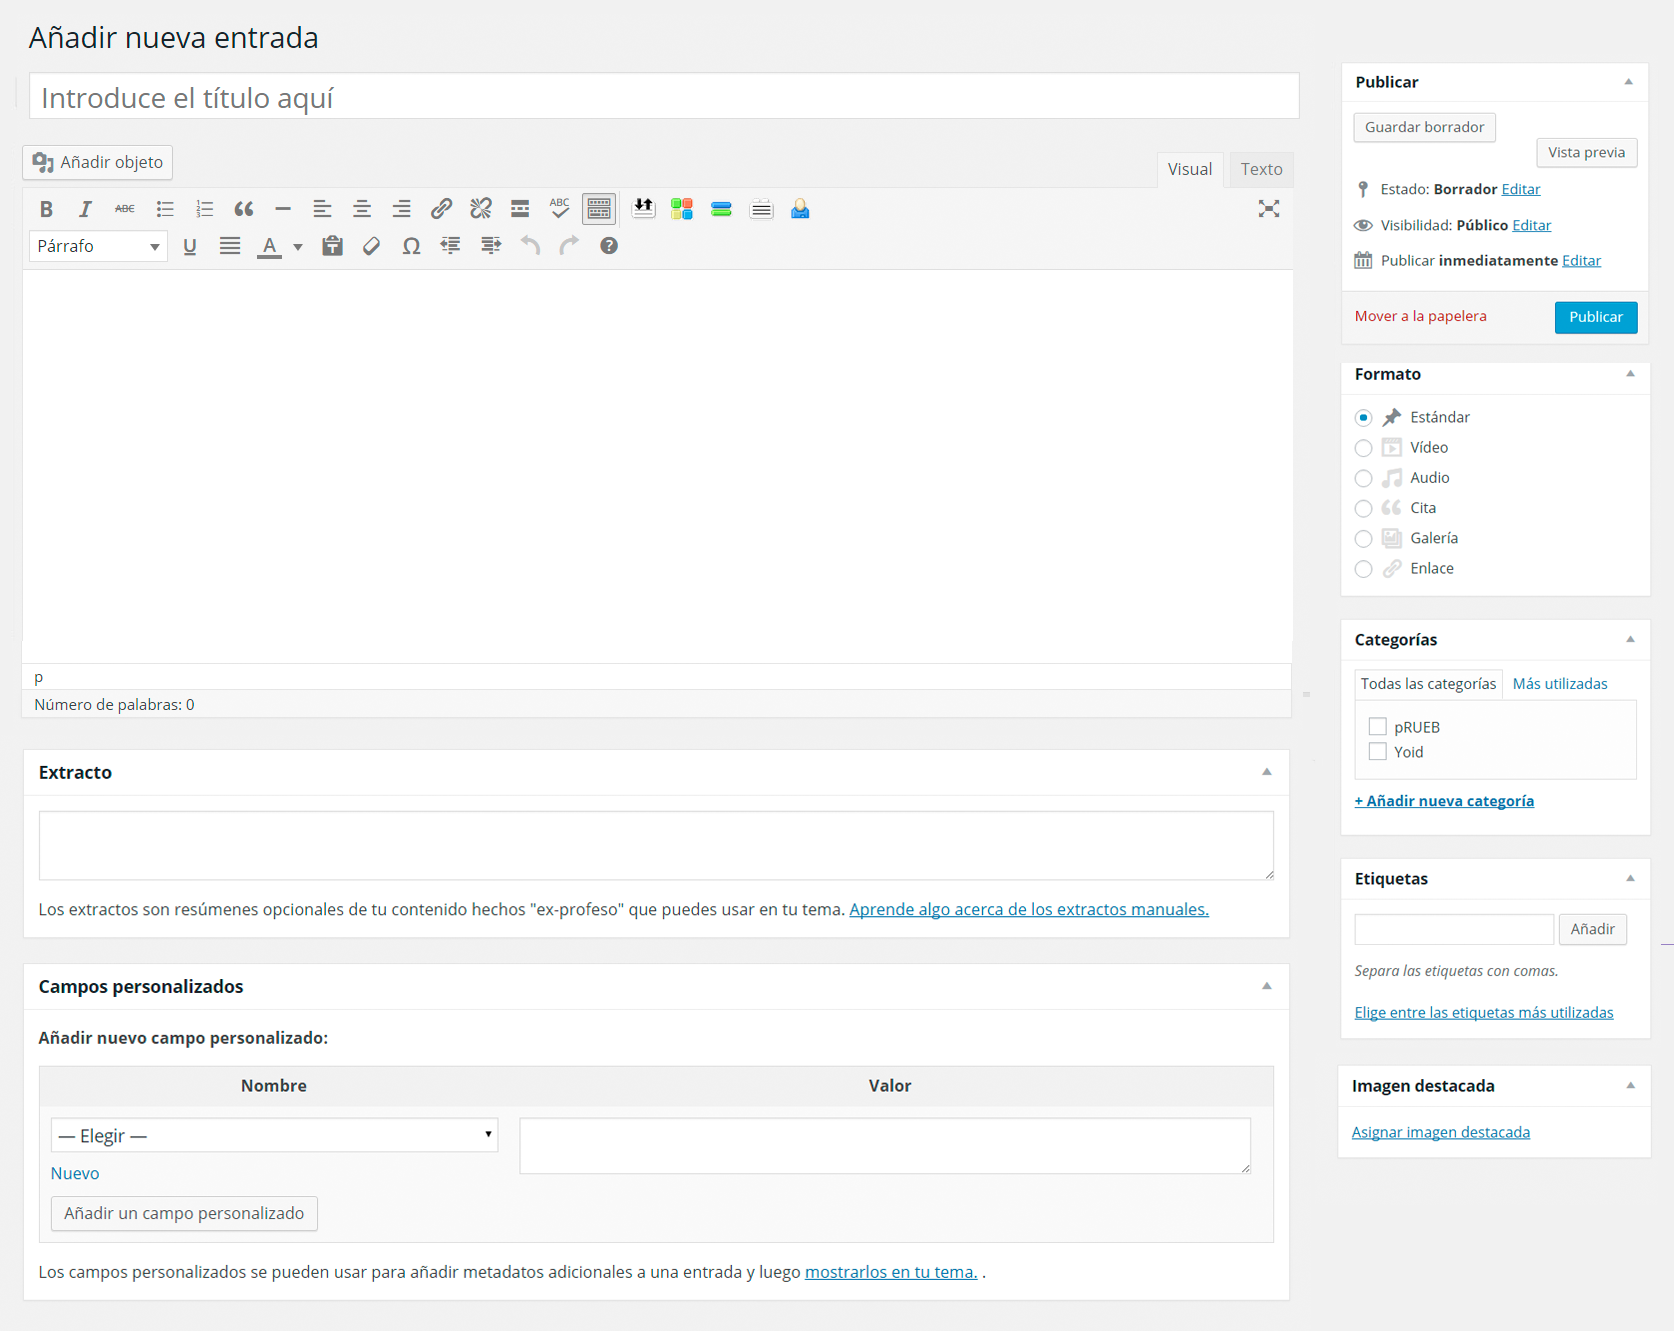This screenshot has width=1674, height=1331.
Task: Click the Publicar button
Action: (1595, 317)
